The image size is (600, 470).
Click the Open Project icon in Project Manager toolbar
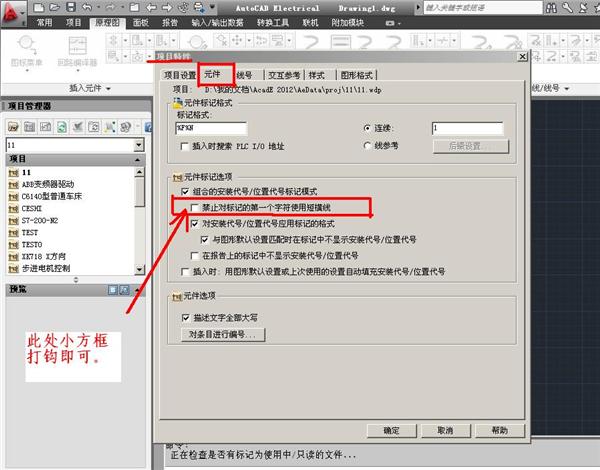pyautogui.click(x=13, y=127)
